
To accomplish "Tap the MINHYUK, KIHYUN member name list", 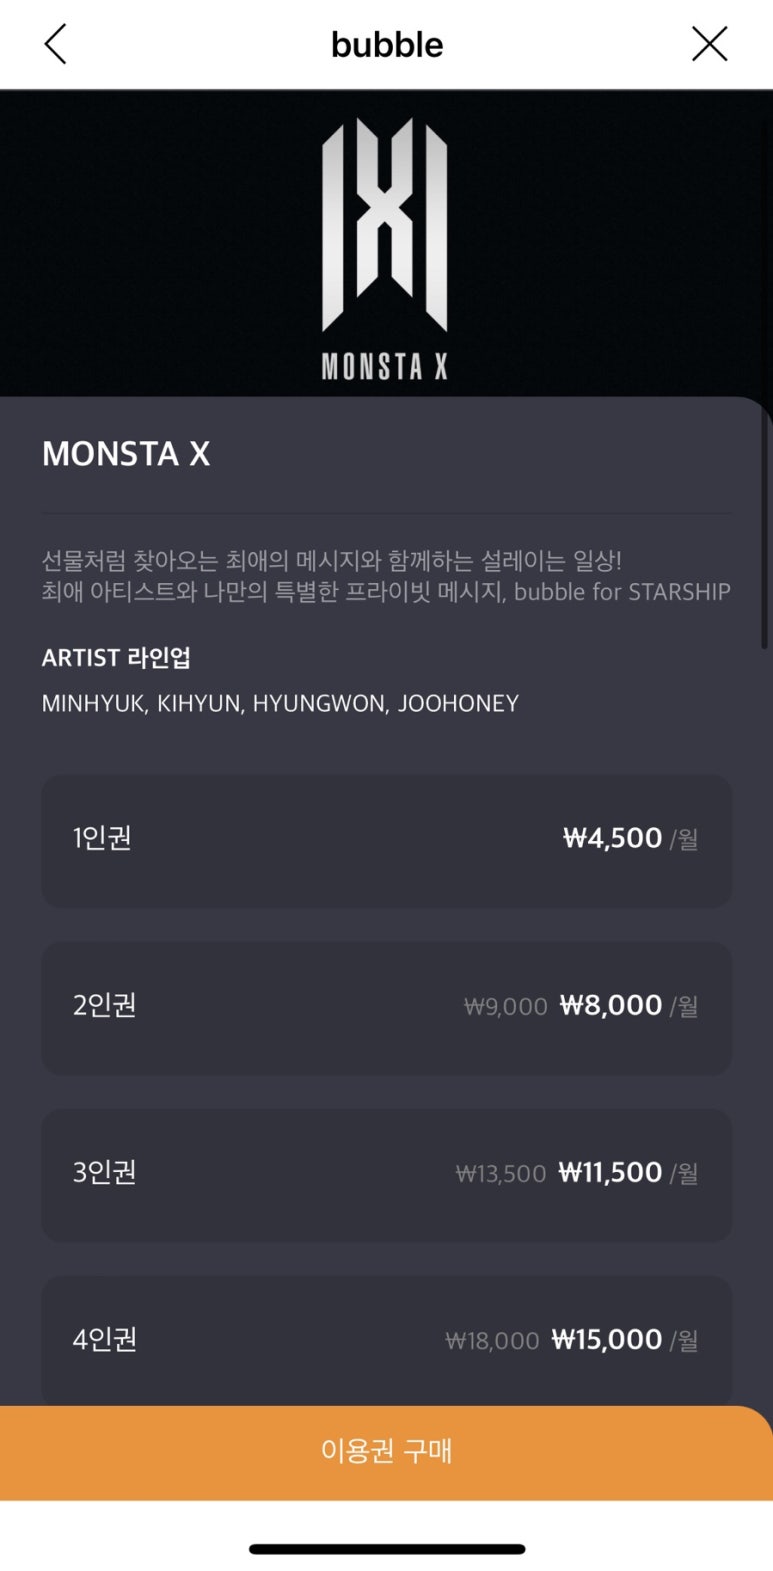I will click(x=280, y=704).
